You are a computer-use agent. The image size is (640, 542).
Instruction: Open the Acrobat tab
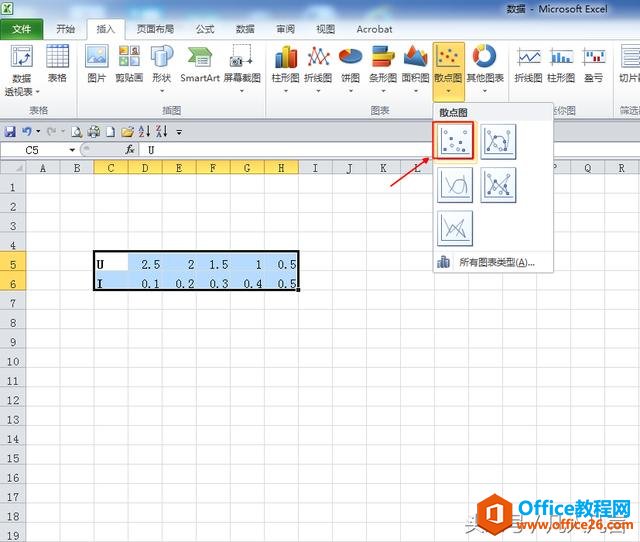(374, 29)
